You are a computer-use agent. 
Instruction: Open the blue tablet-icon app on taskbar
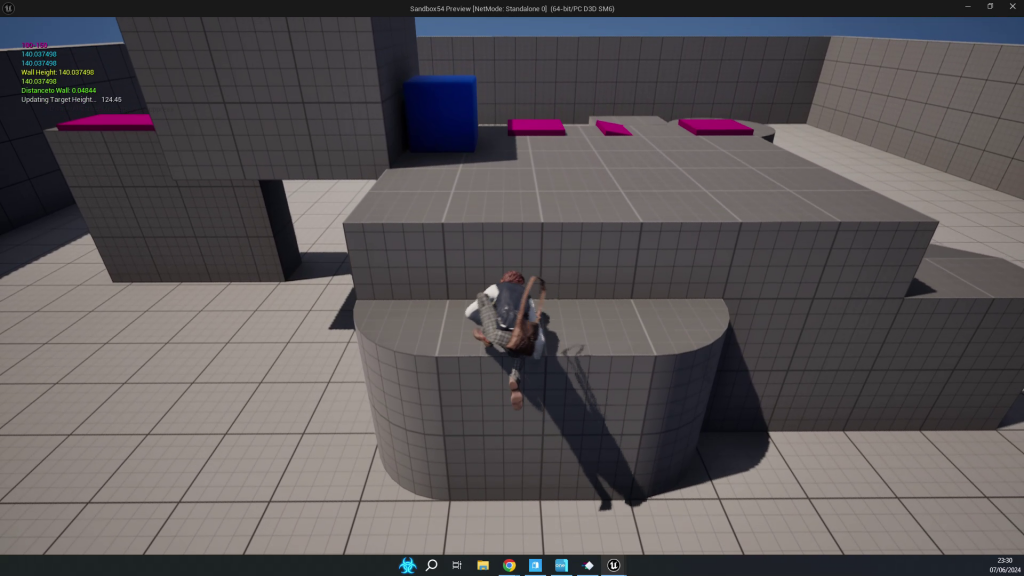pos(535,565)
